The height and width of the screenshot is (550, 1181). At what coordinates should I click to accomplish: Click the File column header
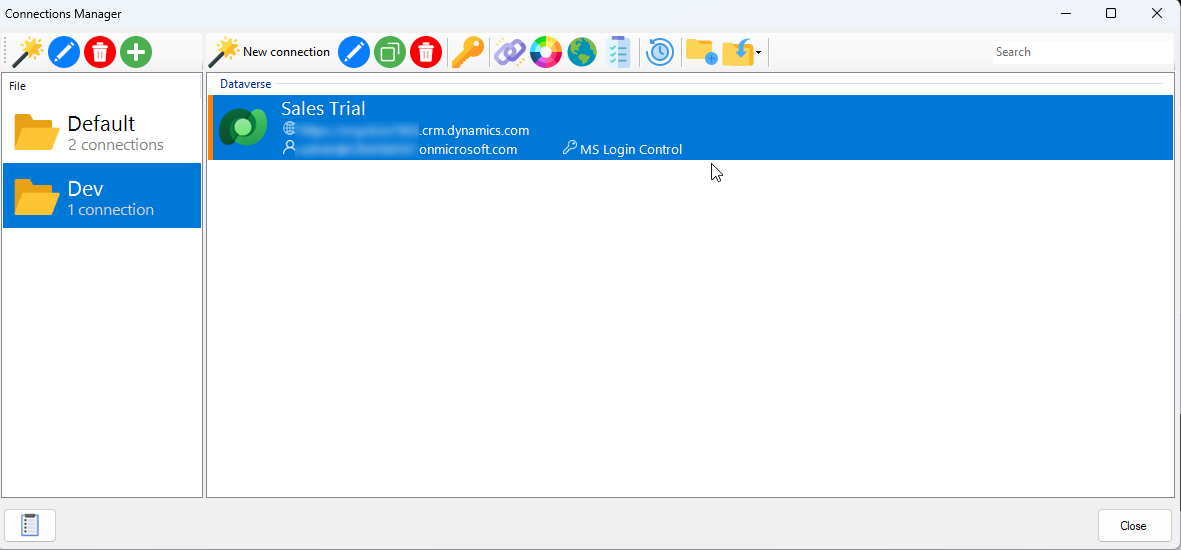click(17, 86)
